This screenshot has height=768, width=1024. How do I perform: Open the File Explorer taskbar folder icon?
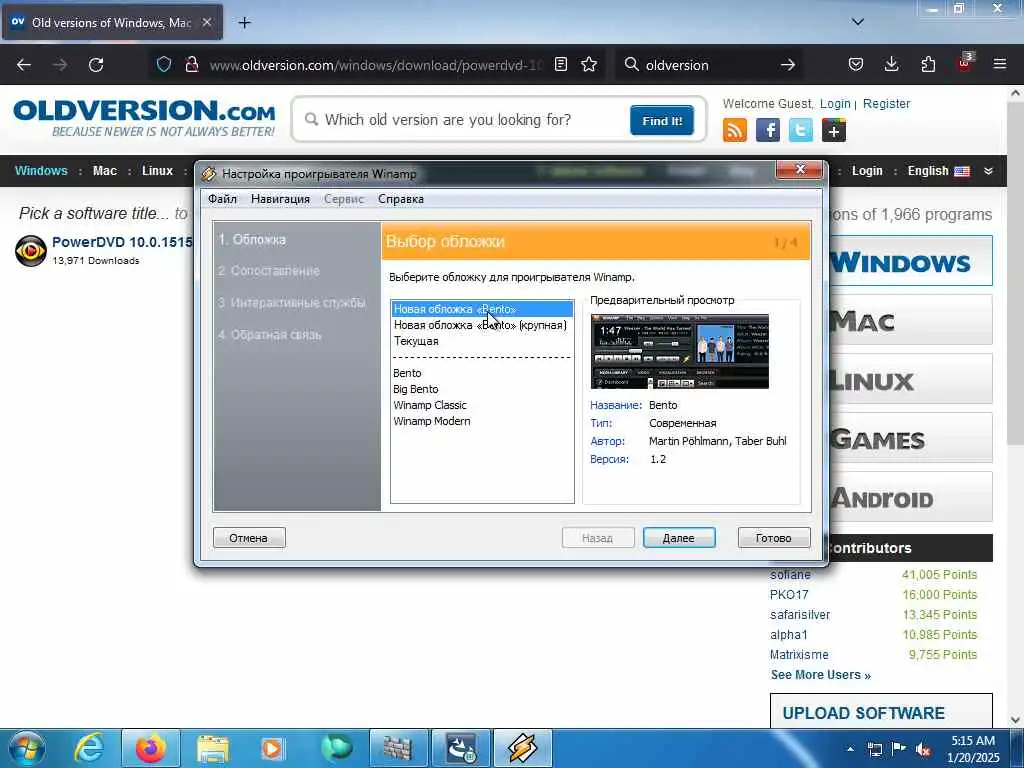tap(213, 748)
